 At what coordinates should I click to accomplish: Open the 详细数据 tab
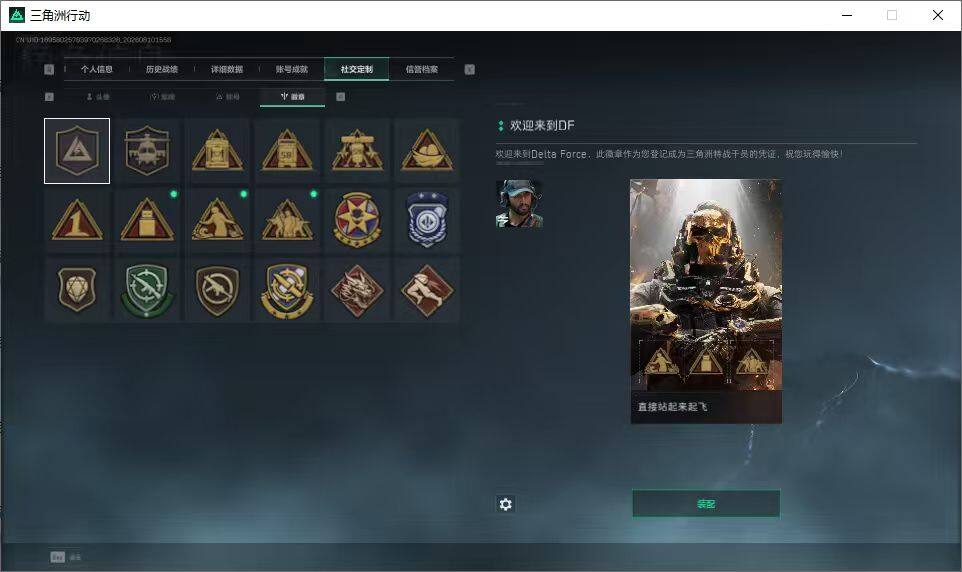[x=227, y=69]
